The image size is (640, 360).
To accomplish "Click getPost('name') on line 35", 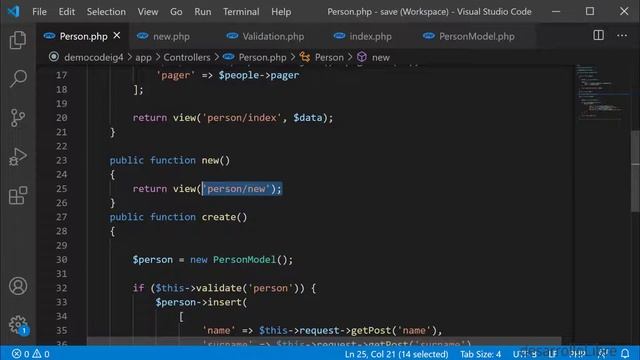I will coord(393,330).
